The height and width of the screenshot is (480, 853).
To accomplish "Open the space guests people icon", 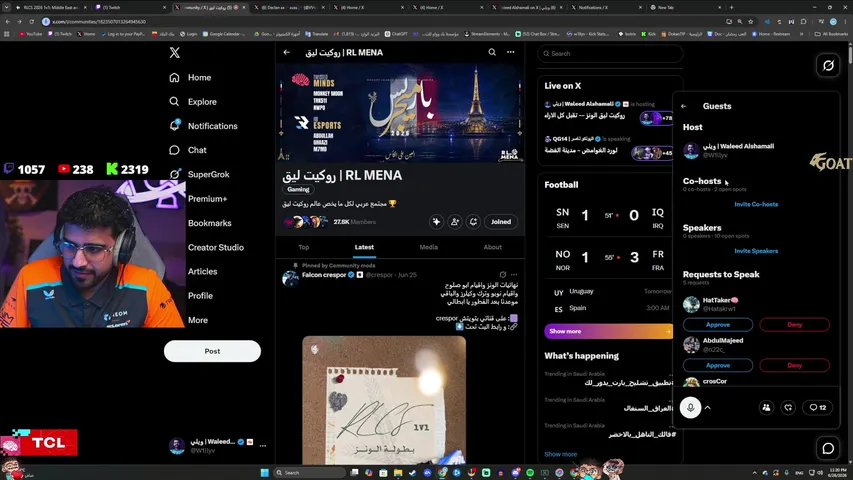I will (766, 408).
